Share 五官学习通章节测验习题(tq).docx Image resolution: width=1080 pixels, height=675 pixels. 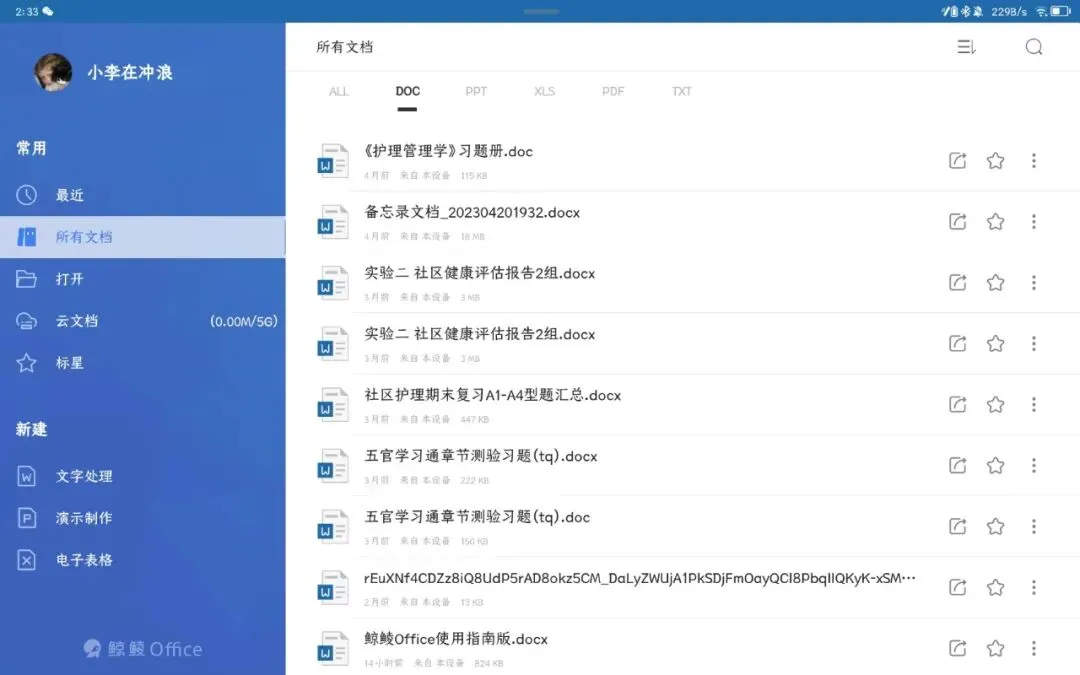tap(957, 466)
